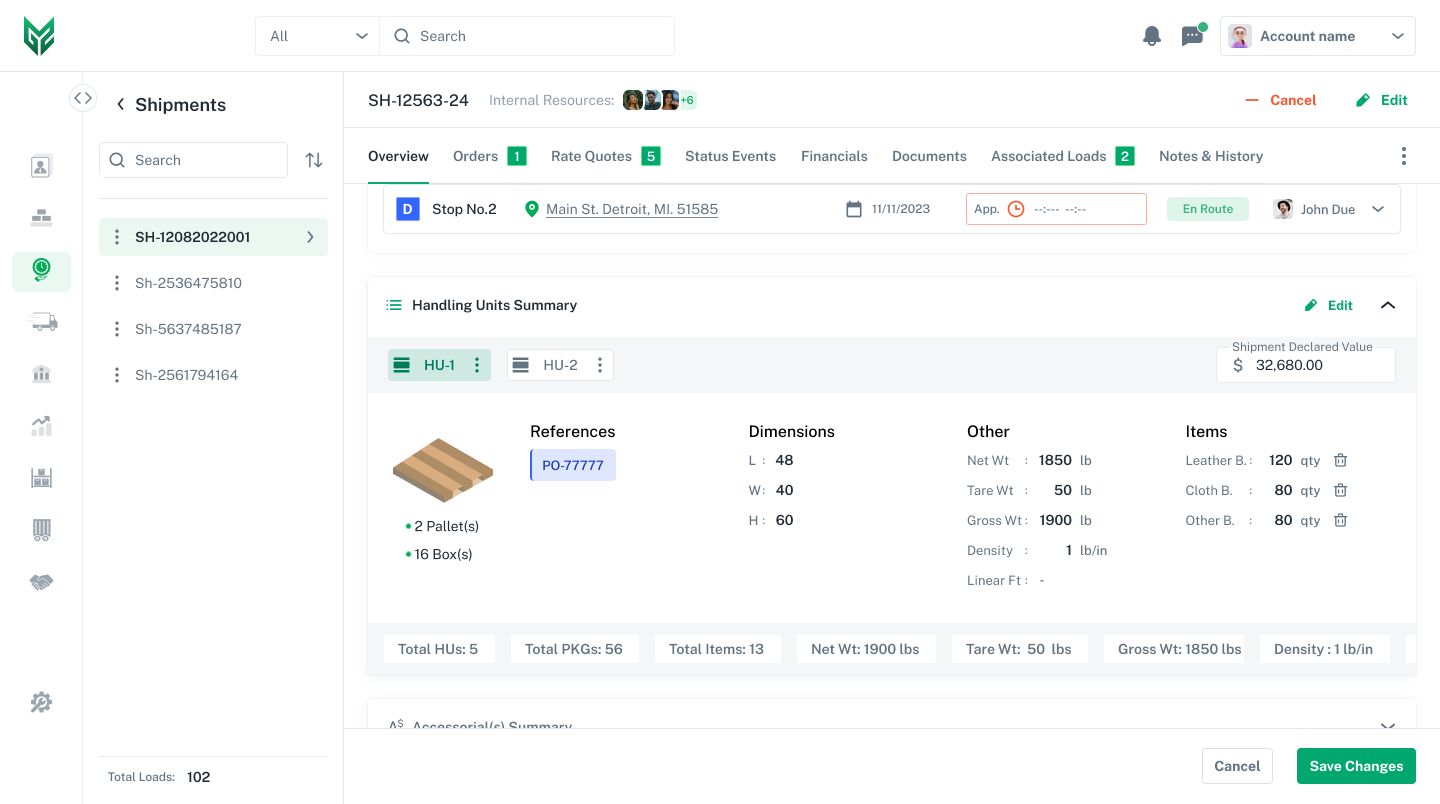Focus the top global Search field
Screen dimensions: 1440x804
(527, 36)
